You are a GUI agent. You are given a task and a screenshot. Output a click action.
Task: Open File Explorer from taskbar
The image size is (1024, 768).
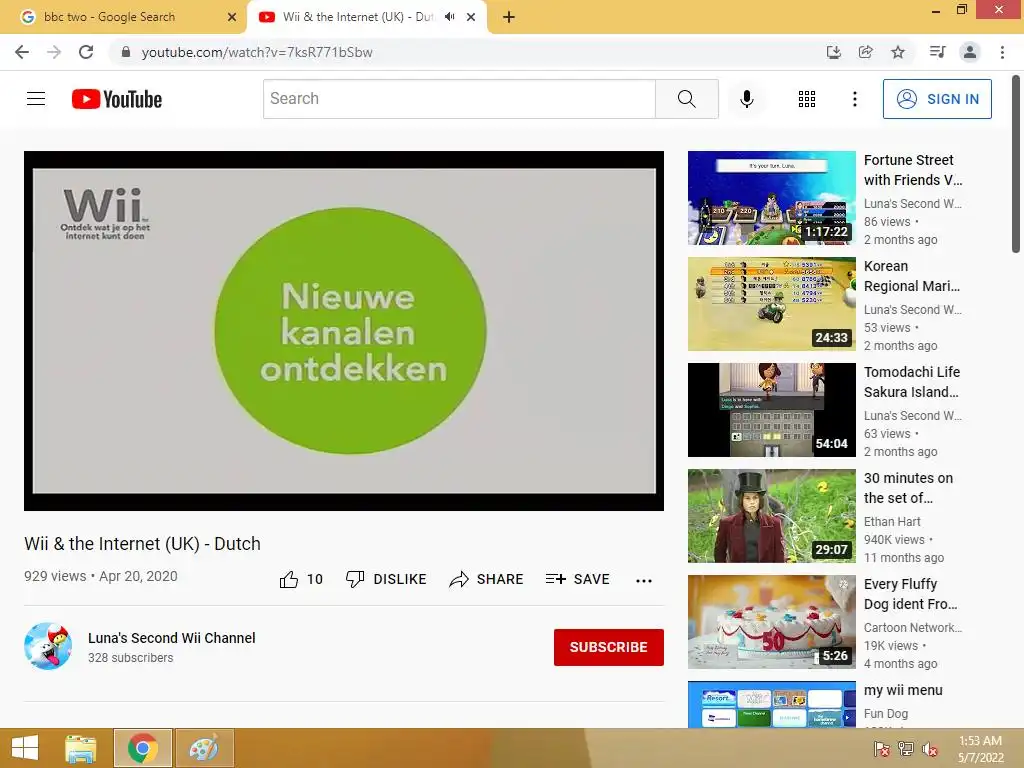(x=81, y=748)
